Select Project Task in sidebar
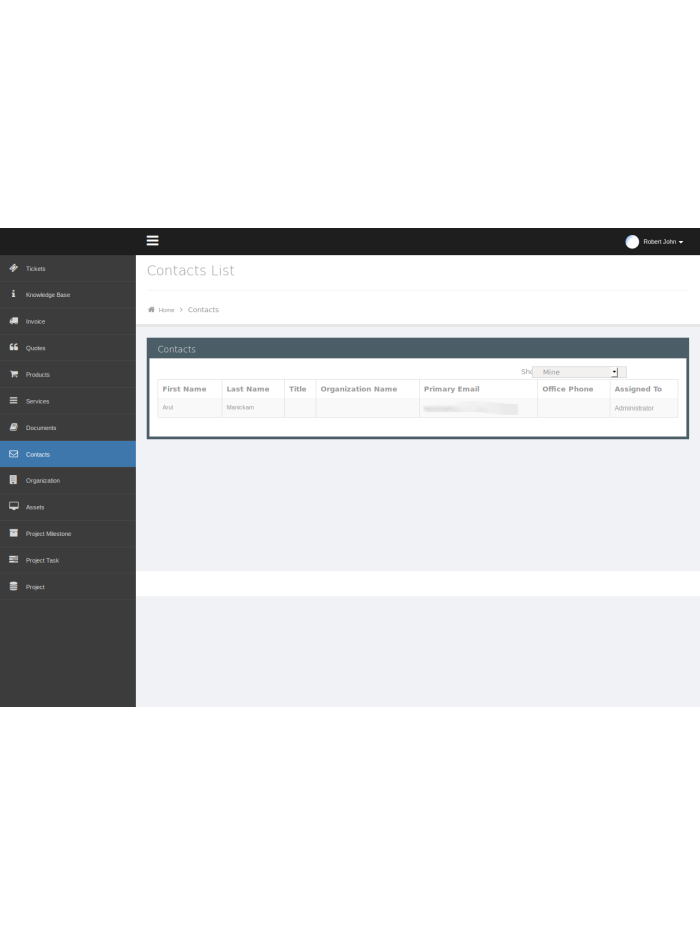This screenshot has height=934, width=700. pos(42,560)
